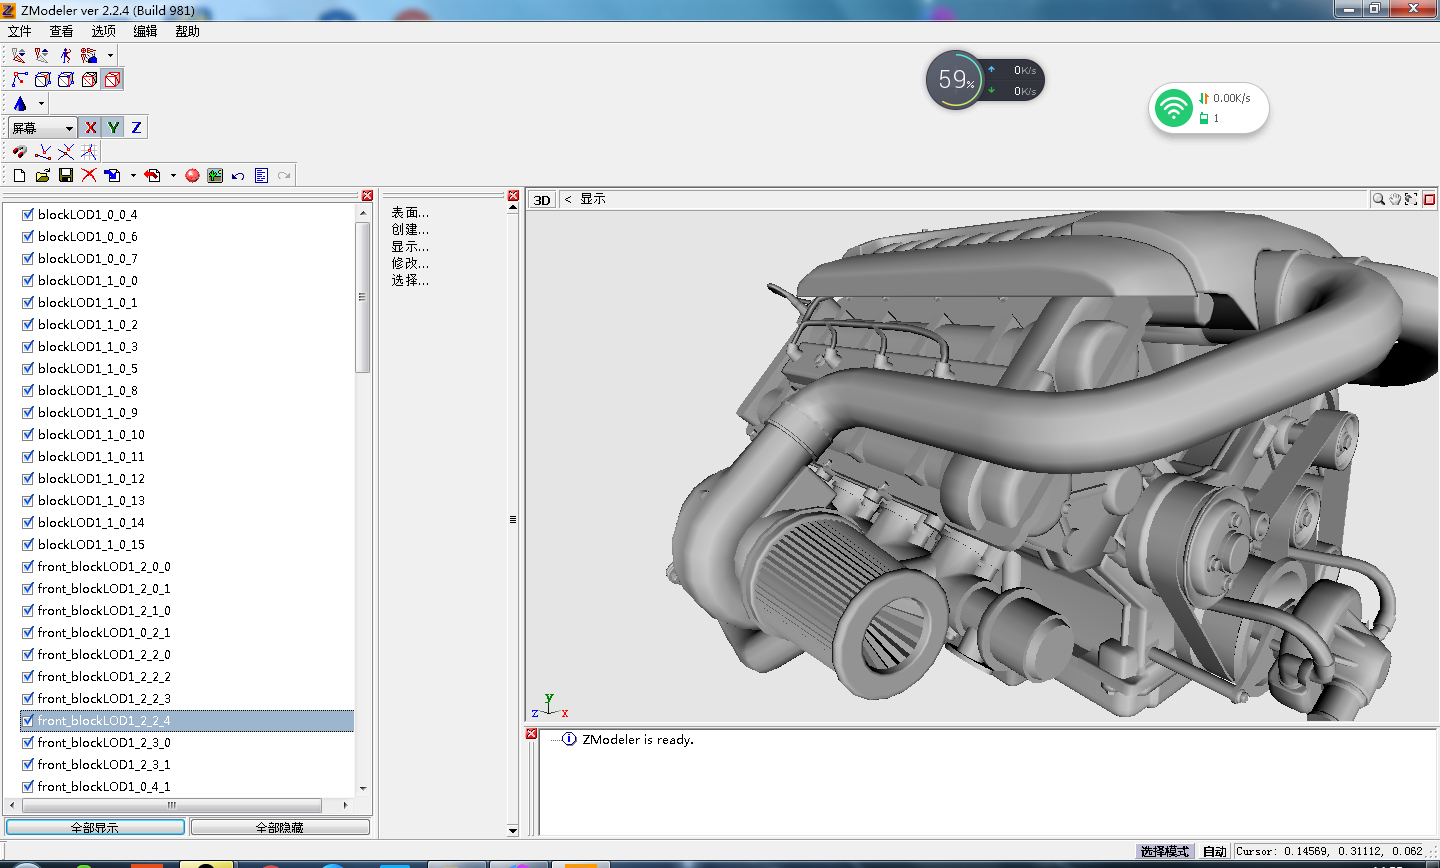Open a file with folder icon

pyautogui.click(x=43, y=175)
